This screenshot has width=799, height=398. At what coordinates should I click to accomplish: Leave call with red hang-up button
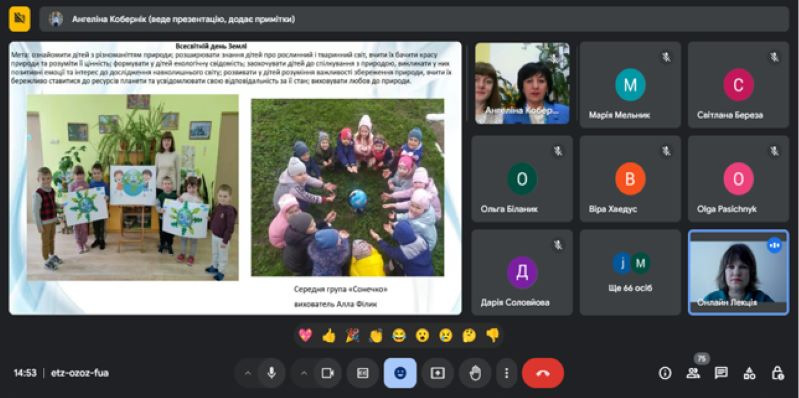tap(543, 373)
